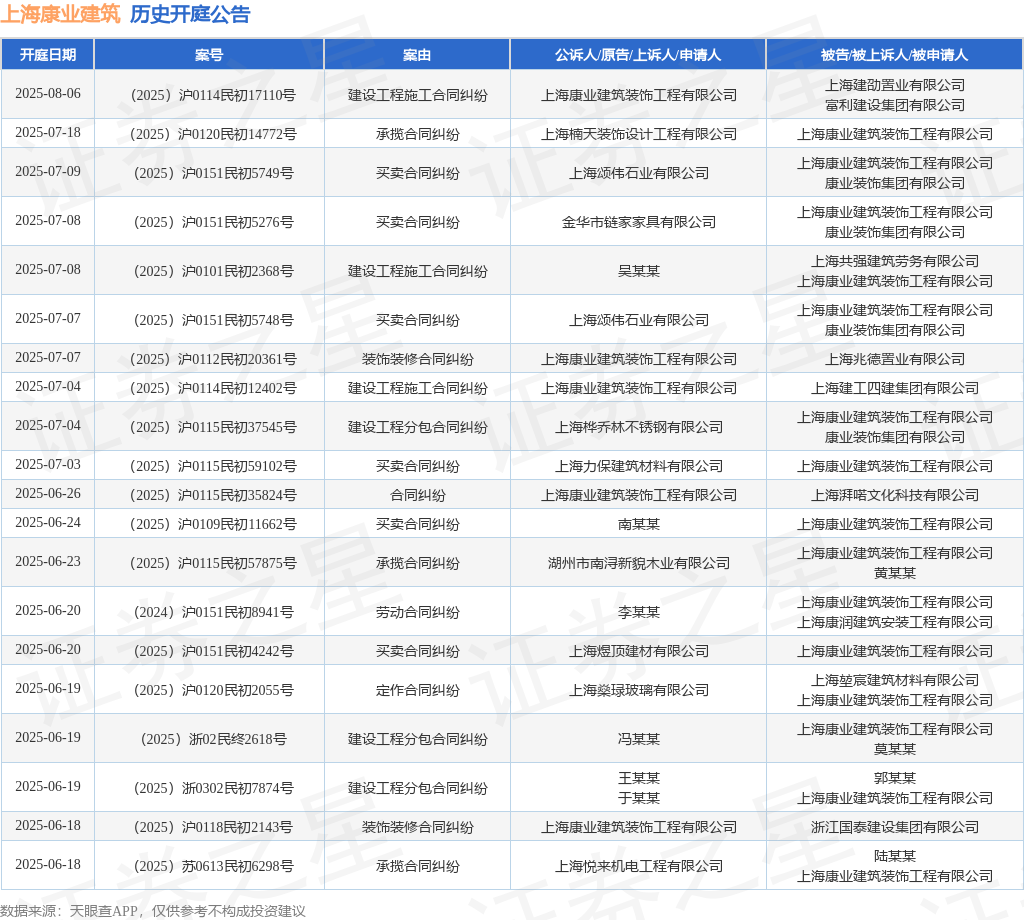Select date cell 2025-06-26

[x=48, y=493]
